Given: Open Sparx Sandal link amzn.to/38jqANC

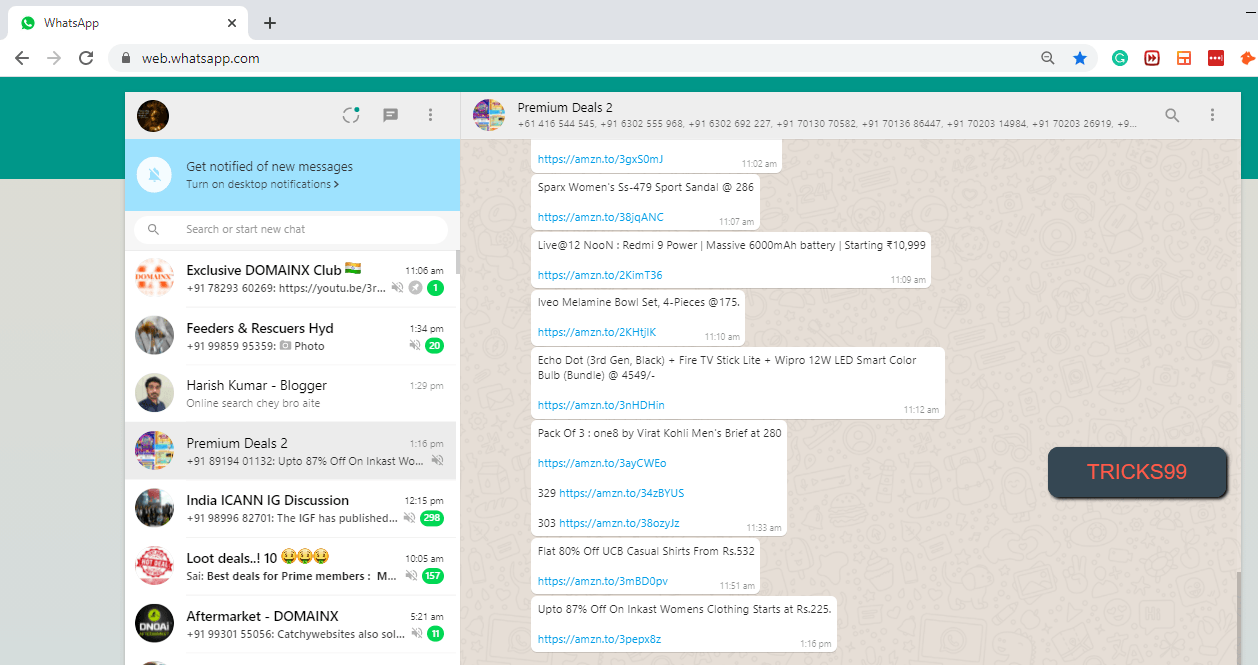Looking at the screenshot, I should [x=600, y=217].
